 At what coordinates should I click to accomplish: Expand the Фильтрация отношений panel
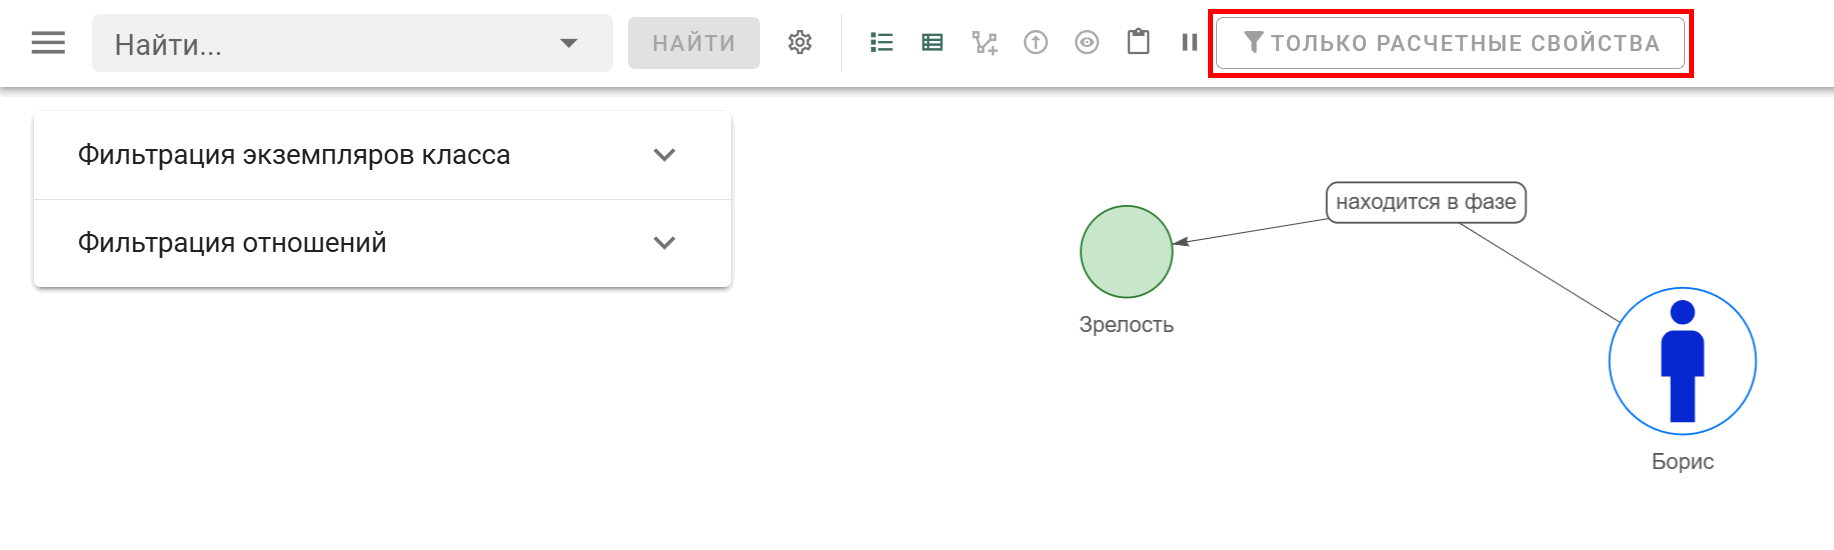point(382,243)
